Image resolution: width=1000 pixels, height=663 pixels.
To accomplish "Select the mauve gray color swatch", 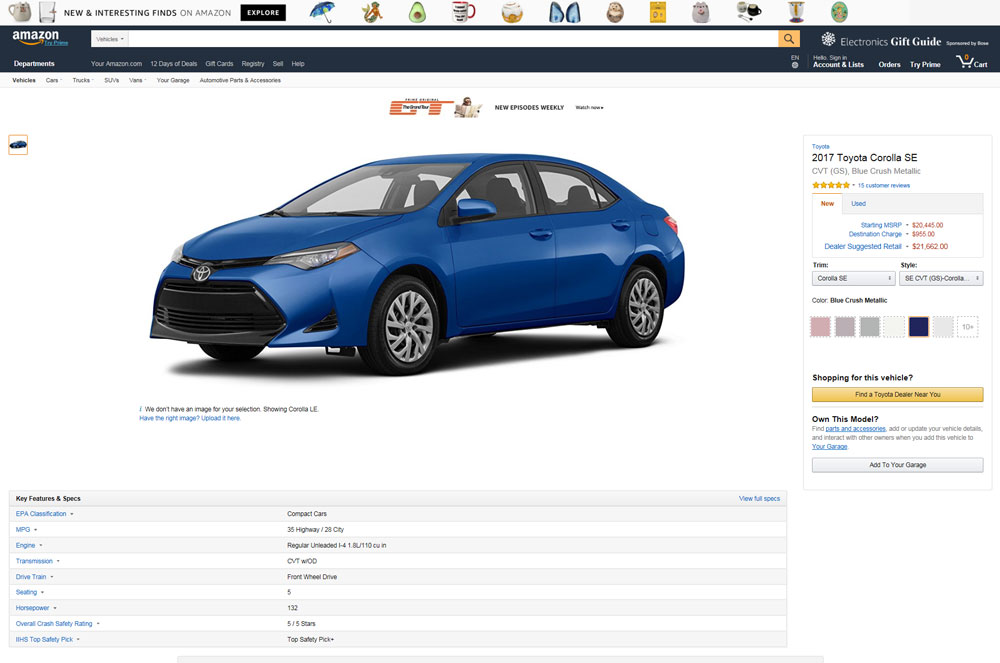I will (x=845, y=327).
